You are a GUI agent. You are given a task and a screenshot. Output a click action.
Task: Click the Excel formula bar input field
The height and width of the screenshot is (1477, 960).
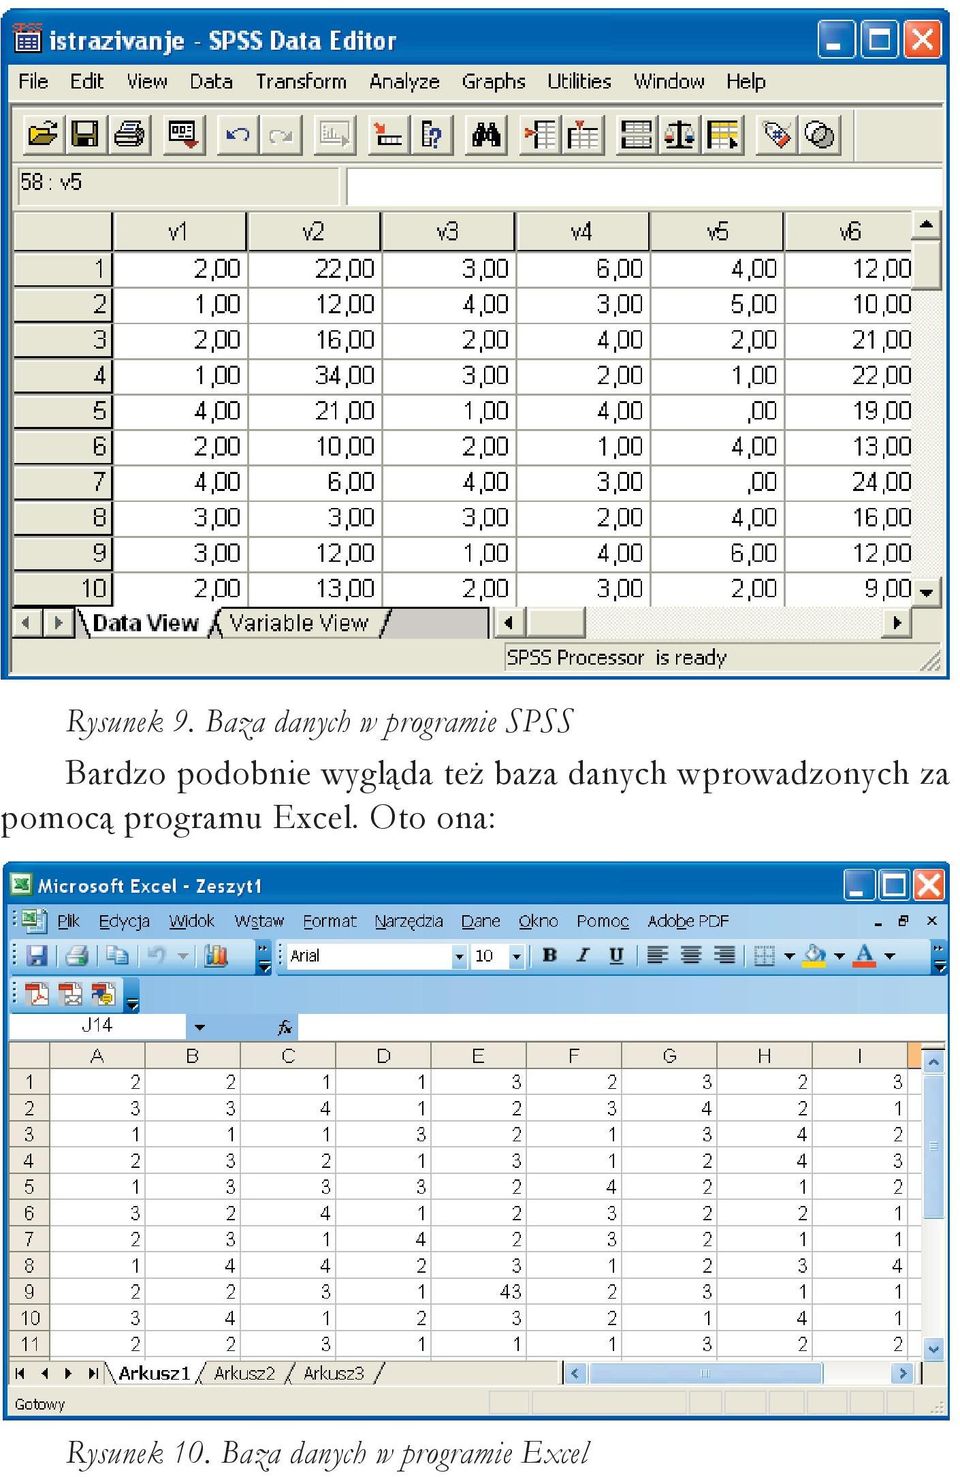pyautogui.click(x=621, y=1027)
